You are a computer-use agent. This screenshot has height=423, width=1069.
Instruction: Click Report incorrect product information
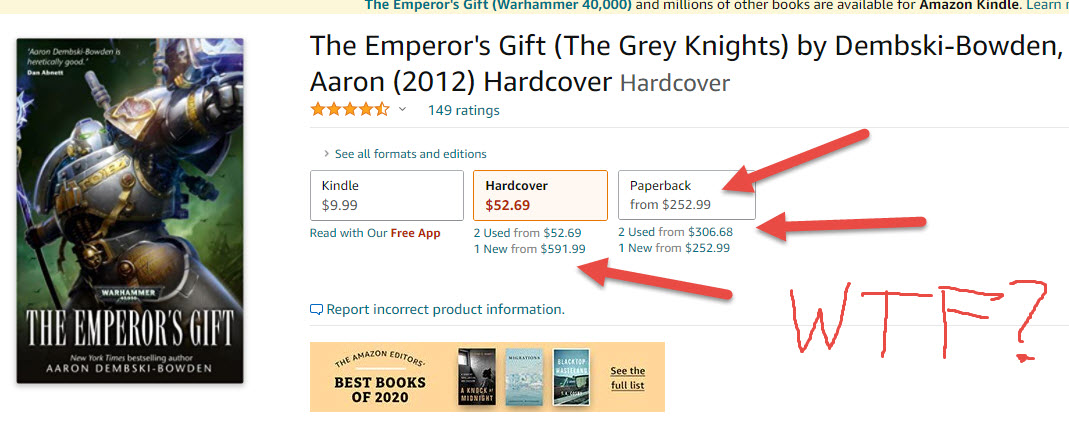point(445,310)
